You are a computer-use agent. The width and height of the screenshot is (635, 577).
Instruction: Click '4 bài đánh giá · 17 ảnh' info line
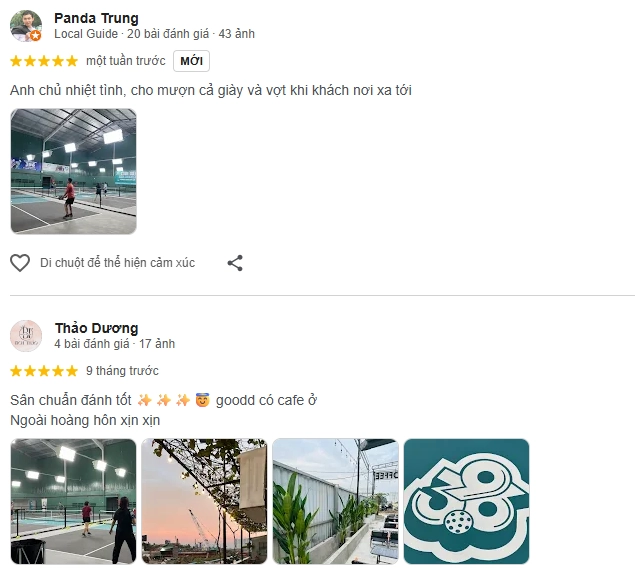click(x=115, y=344)
